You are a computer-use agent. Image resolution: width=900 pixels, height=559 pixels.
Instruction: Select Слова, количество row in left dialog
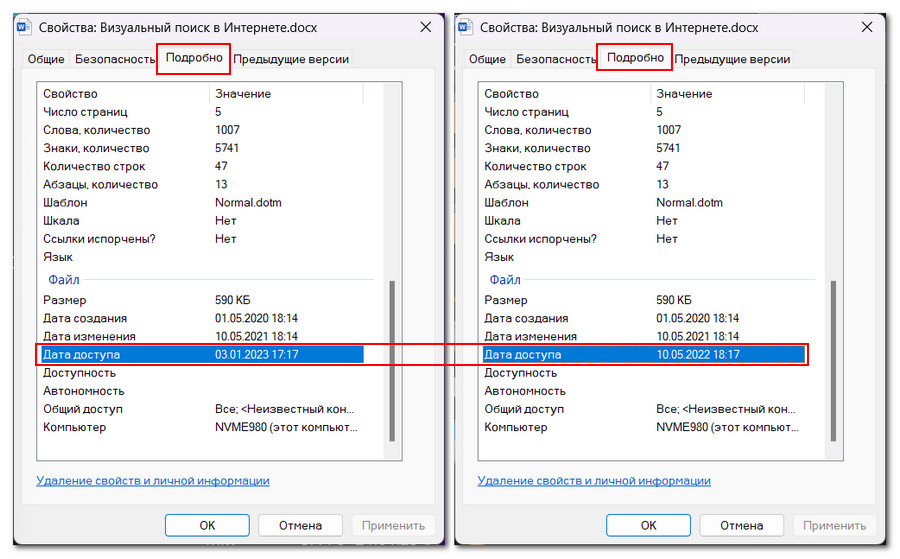[201, 130]
